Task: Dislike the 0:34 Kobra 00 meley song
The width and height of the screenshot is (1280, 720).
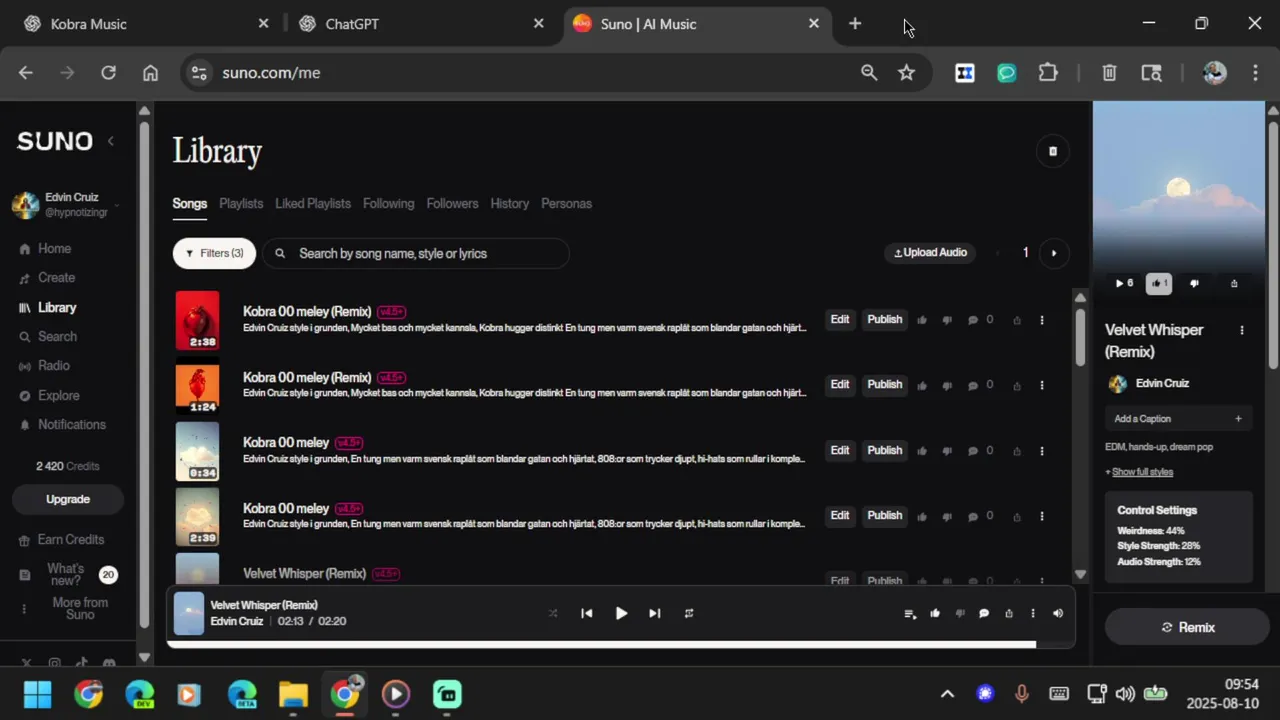Action: click(x=947, y=452)
